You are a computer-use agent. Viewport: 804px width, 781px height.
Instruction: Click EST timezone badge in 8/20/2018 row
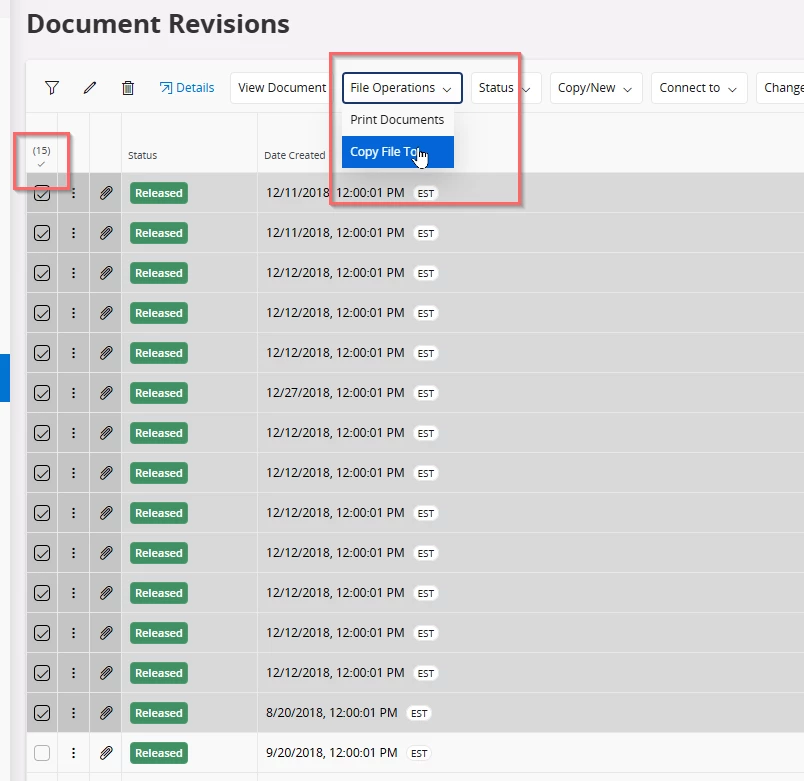419,713
